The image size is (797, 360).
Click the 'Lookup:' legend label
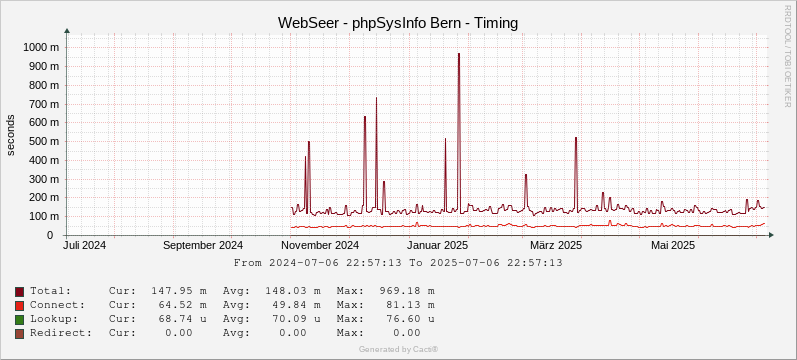(54, 319)
